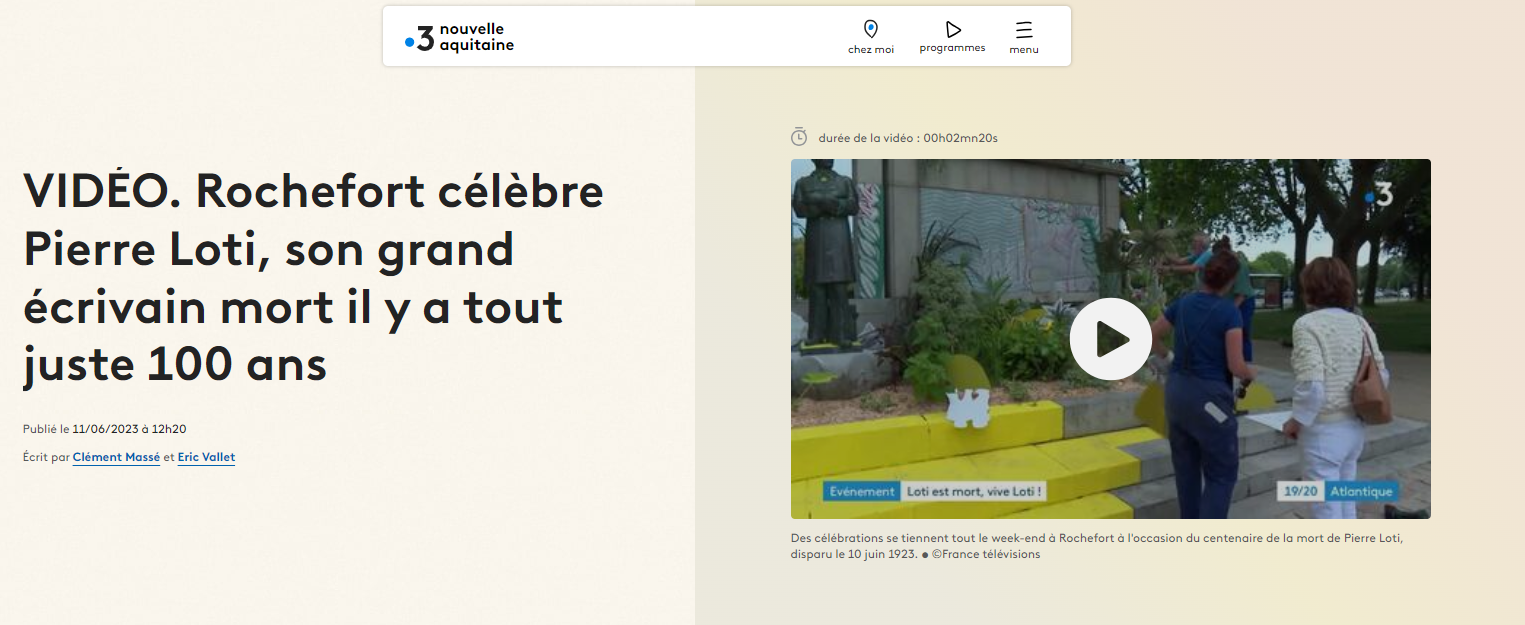Select the "chez moi" location pin icon
This screenshot has height=625, width=1525.
point(870,27)
